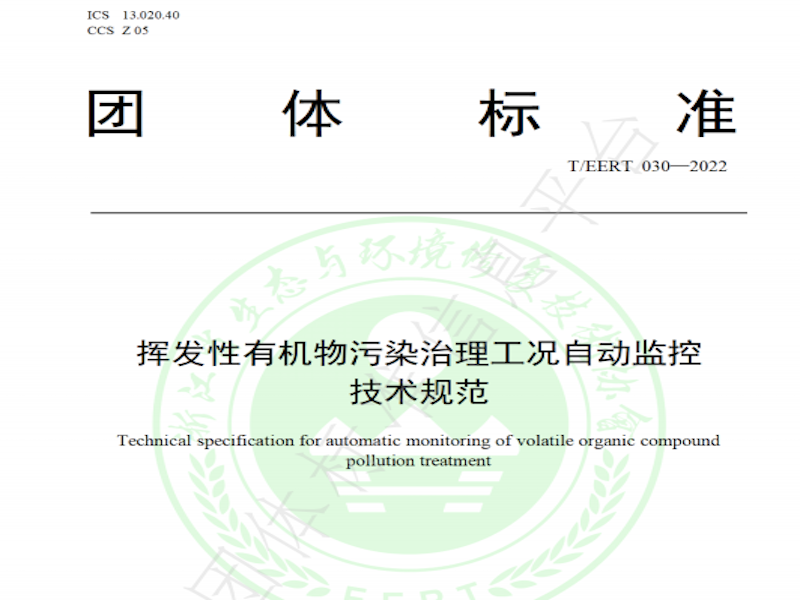Screen dimensions: 800x600
Task: Select the ICS 13.020.40 classification text
Action: 133,15
